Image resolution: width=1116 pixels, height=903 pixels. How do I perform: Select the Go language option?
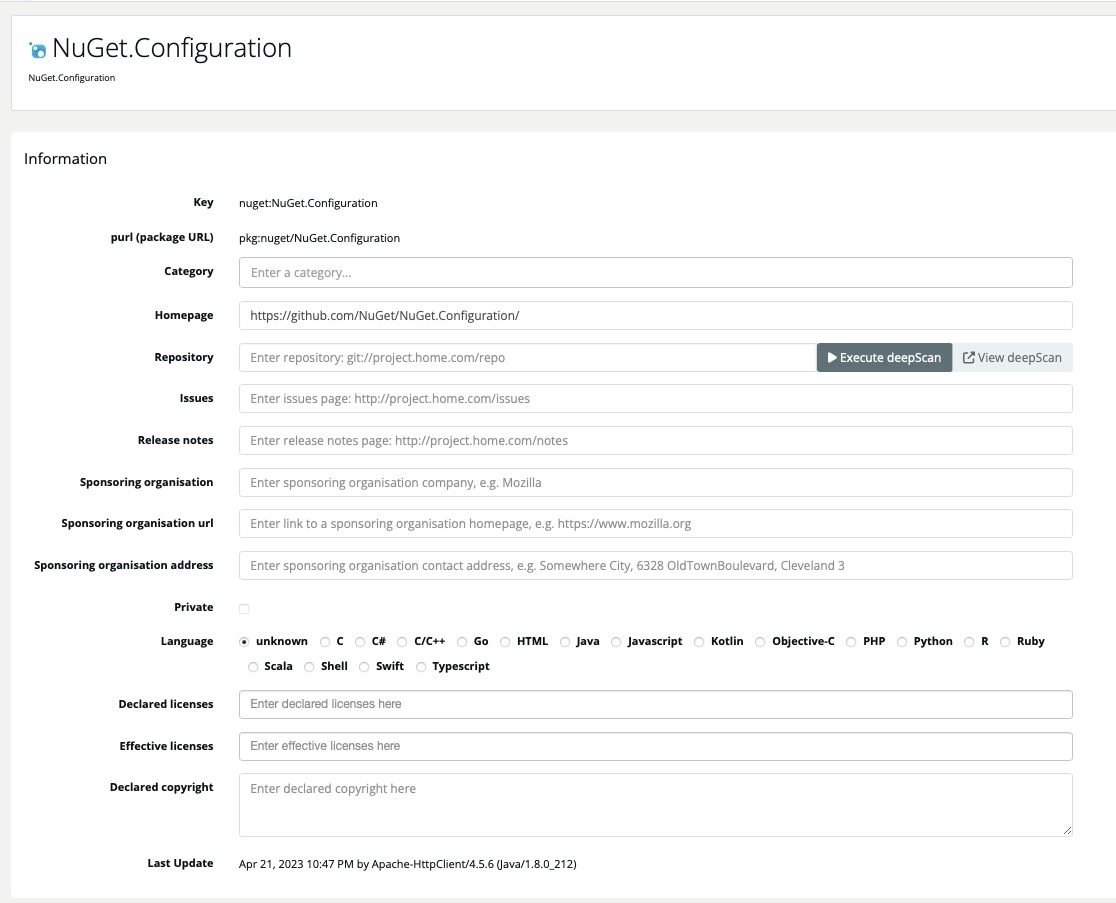point(462,642)
